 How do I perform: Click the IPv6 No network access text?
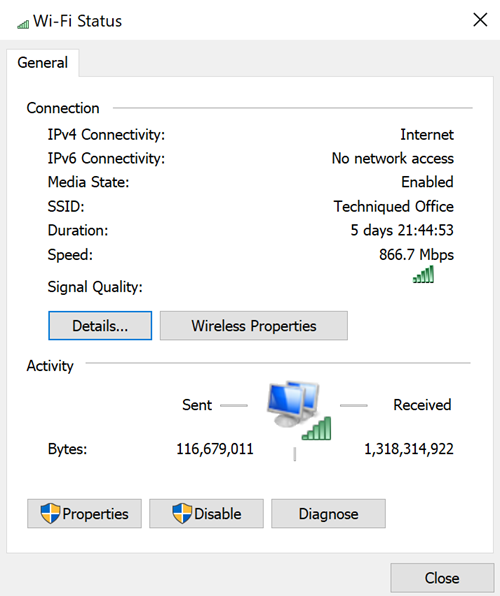coord(393,158)
